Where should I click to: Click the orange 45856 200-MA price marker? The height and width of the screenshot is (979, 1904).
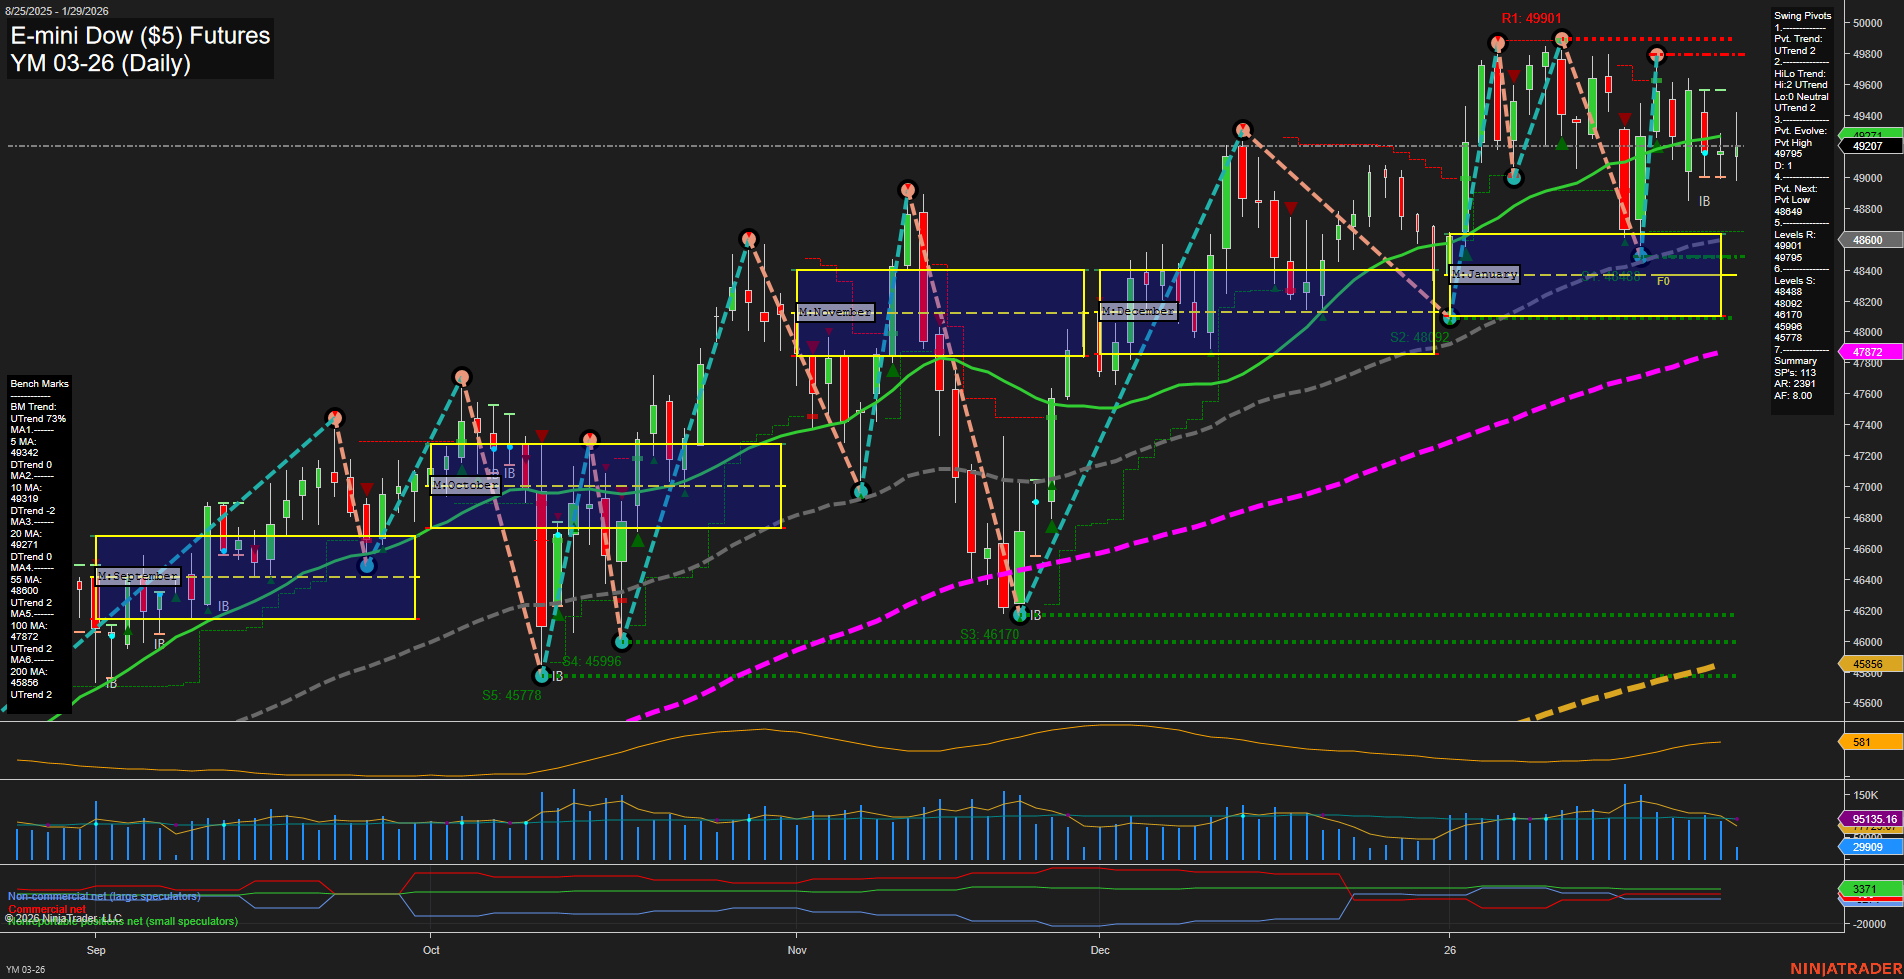[1873, 664]
